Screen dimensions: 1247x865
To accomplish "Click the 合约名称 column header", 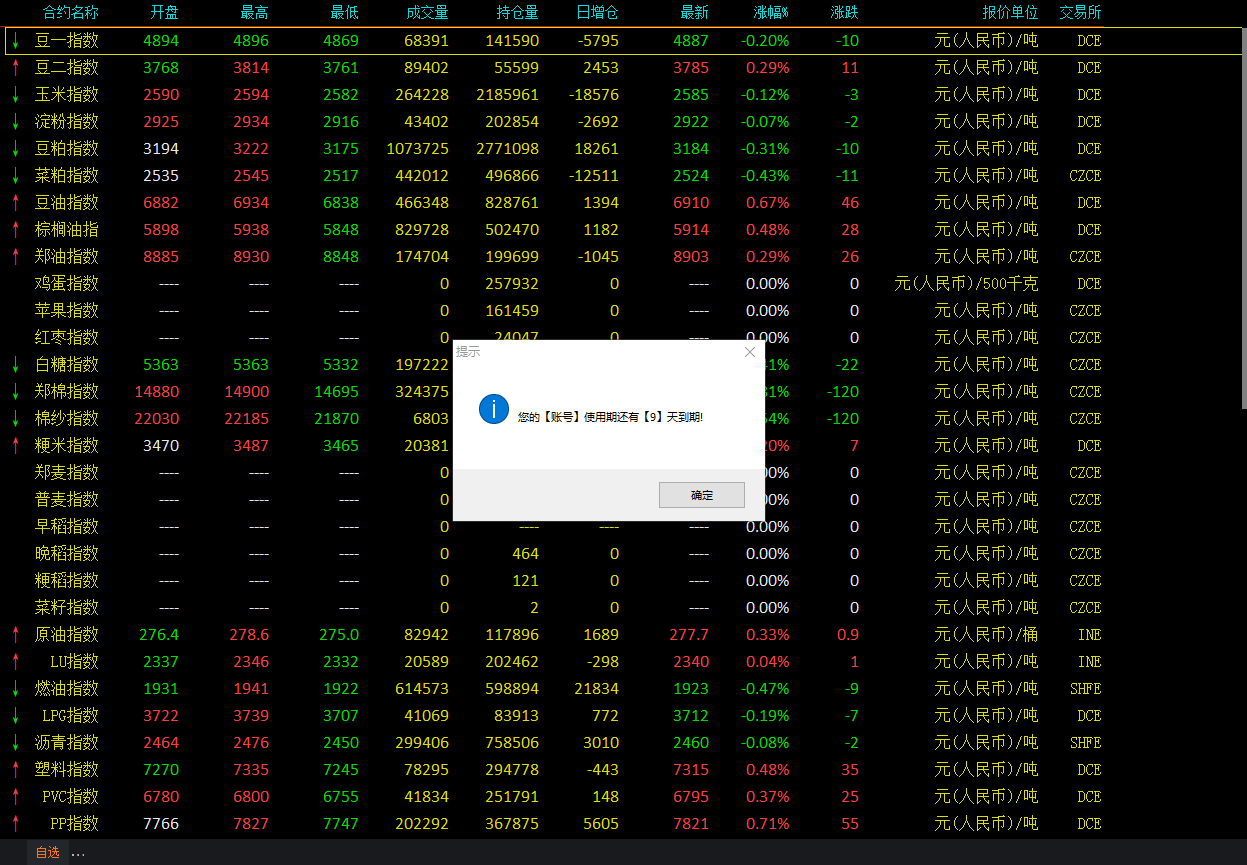I will tap(70, 13).
